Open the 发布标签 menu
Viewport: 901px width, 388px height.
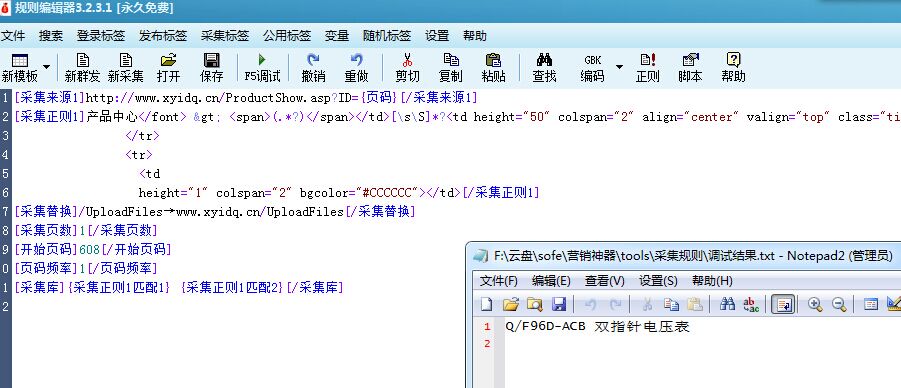[163, 36]
